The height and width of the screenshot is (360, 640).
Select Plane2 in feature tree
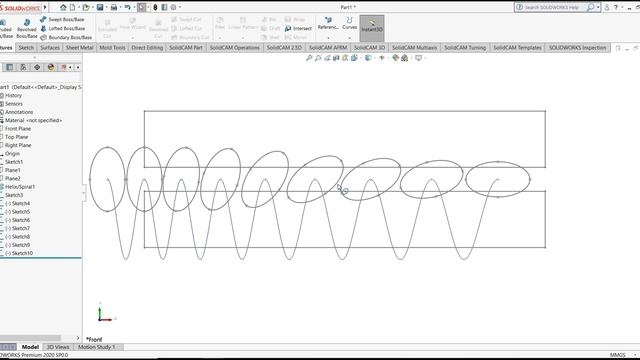[12, 178]
